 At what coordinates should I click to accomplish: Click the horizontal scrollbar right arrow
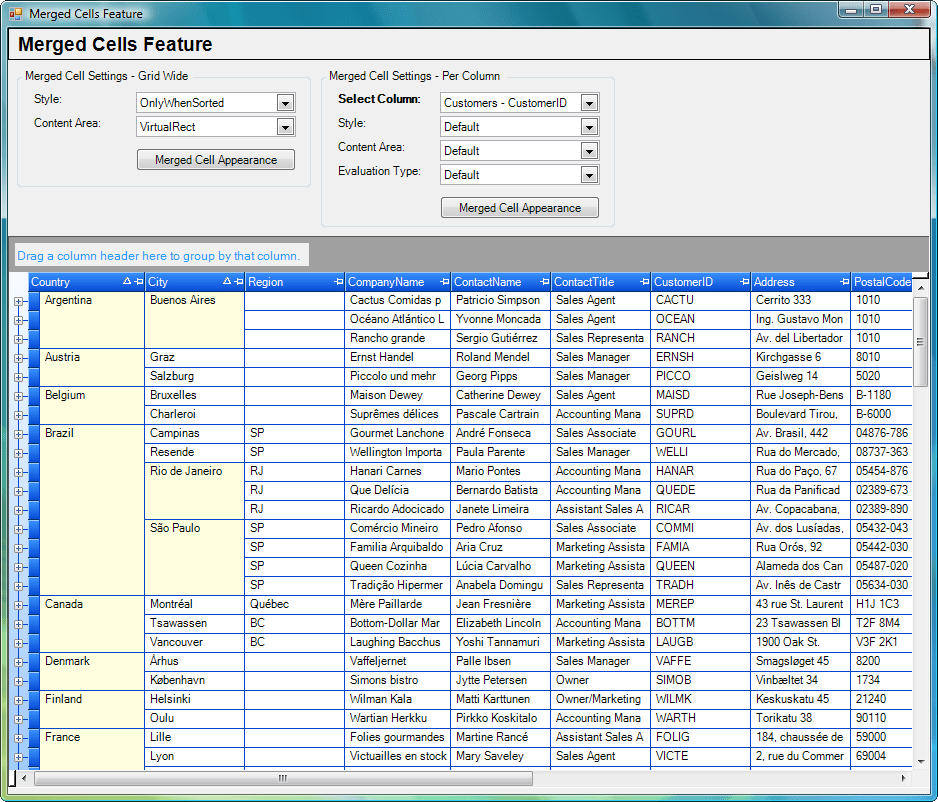(904, 778)
